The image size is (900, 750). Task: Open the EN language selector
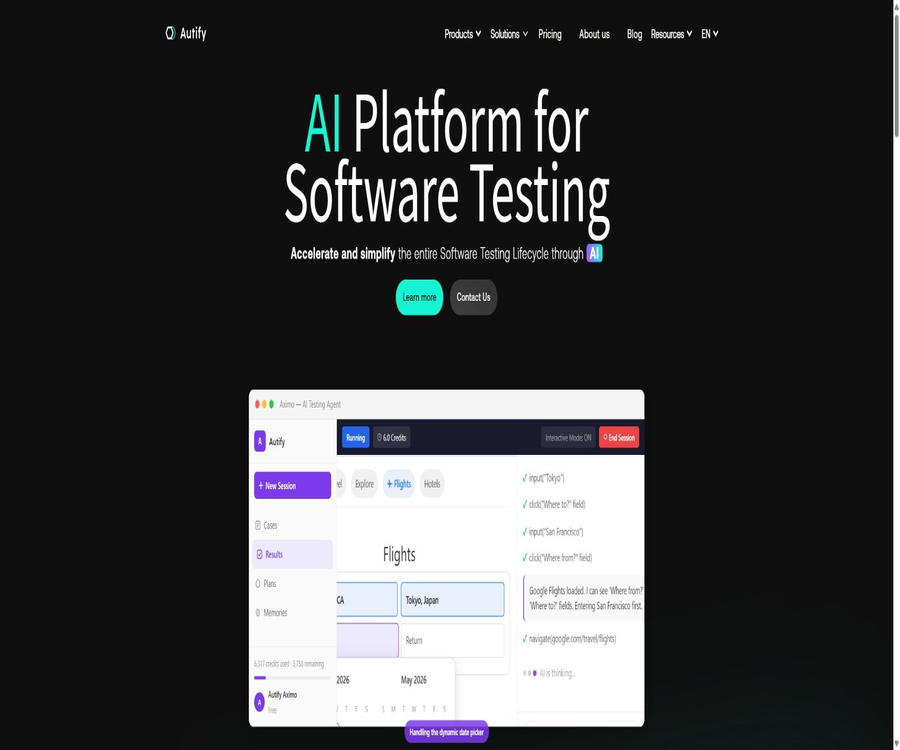[709, 34]
